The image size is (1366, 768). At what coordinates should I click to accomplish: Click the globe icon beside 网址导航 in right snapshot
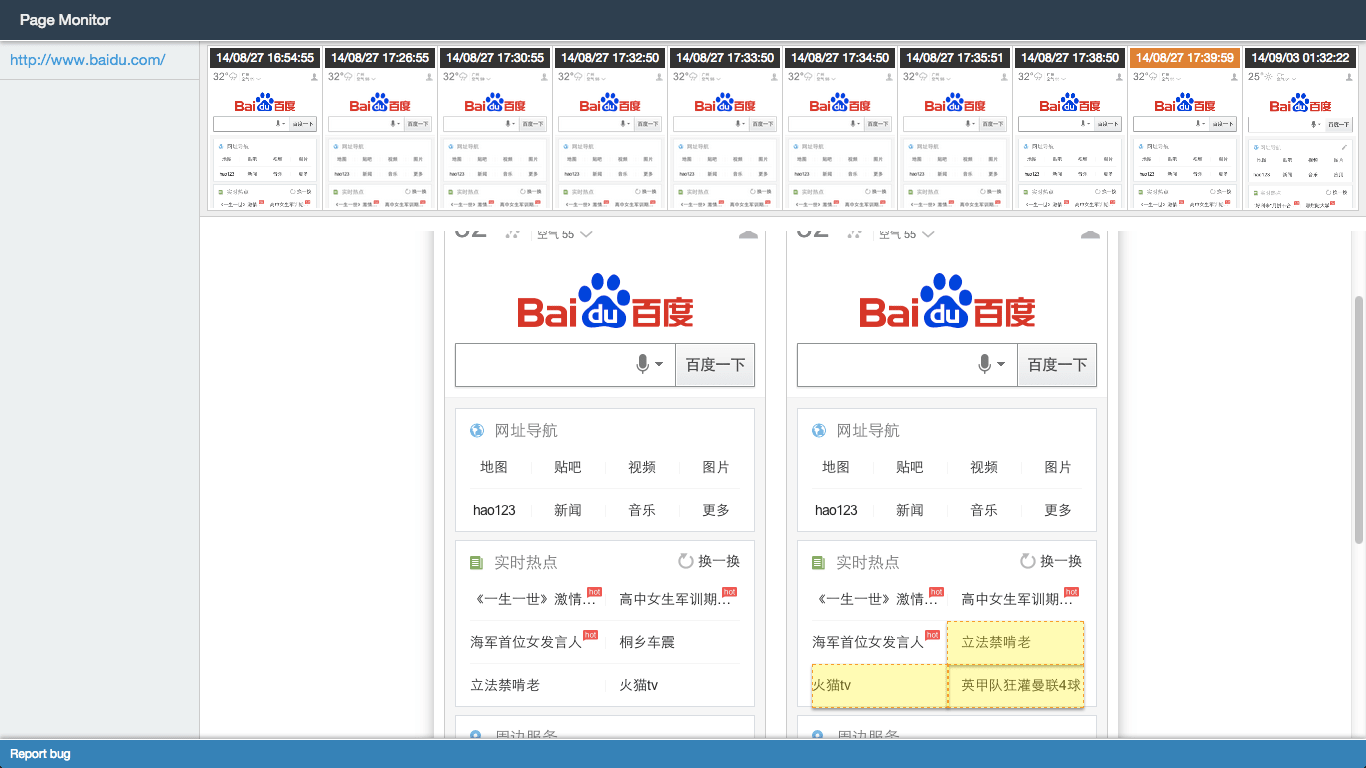click(819, 431)
